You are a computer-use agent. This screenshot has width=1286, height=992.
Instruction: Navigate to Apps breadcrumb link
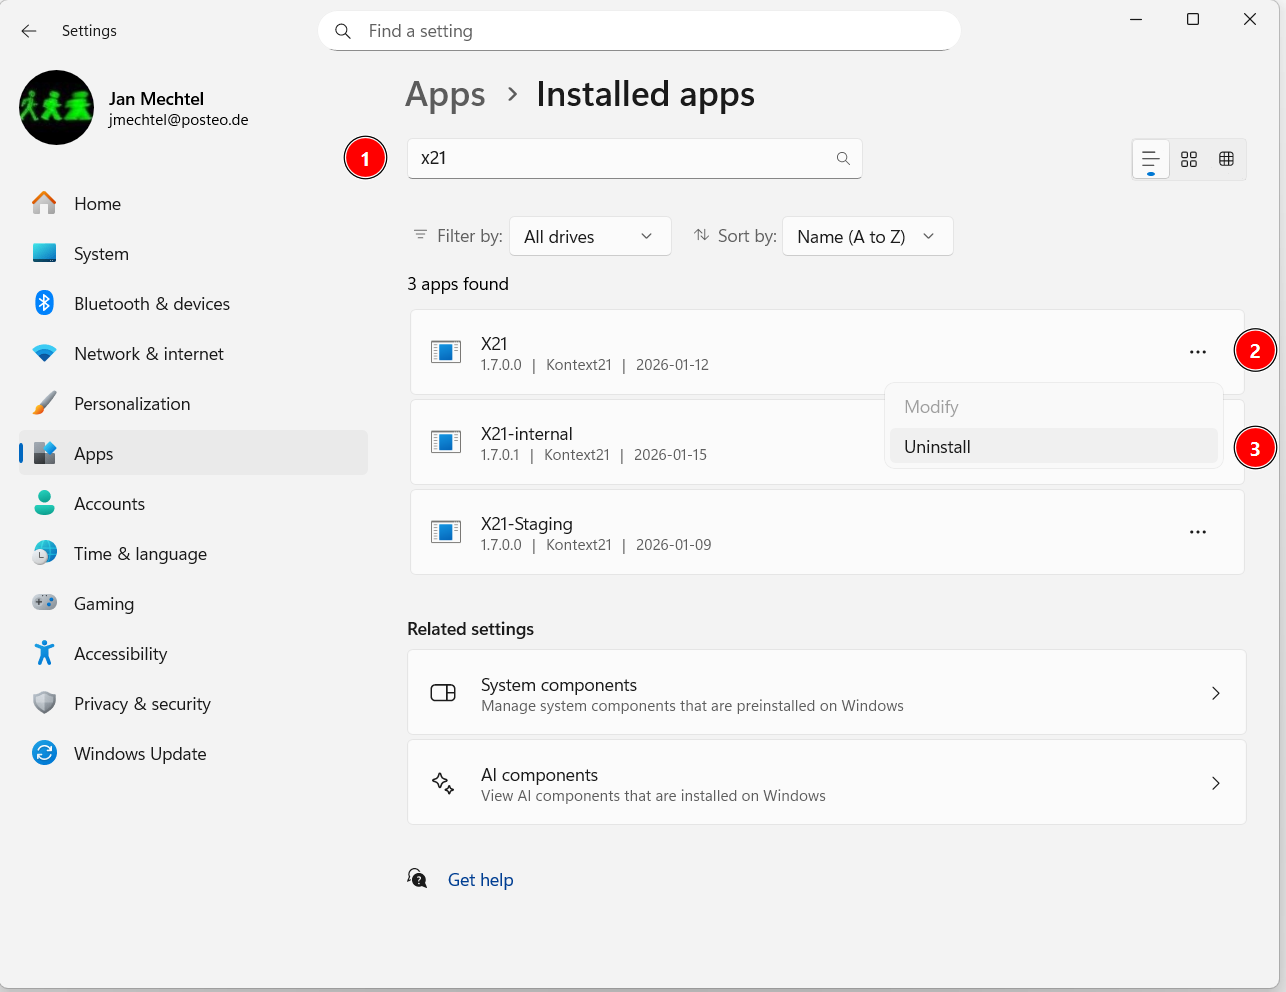pos(445,95)
